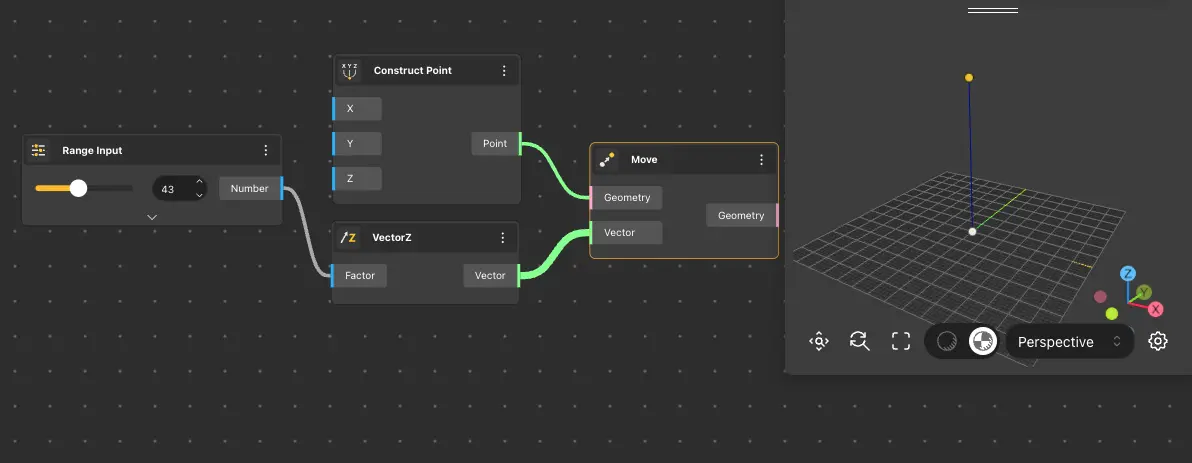This screenshot has height=463, width=1192.
Task: Click the Z axis on orientation gizmo
Action: (1127, 273)
